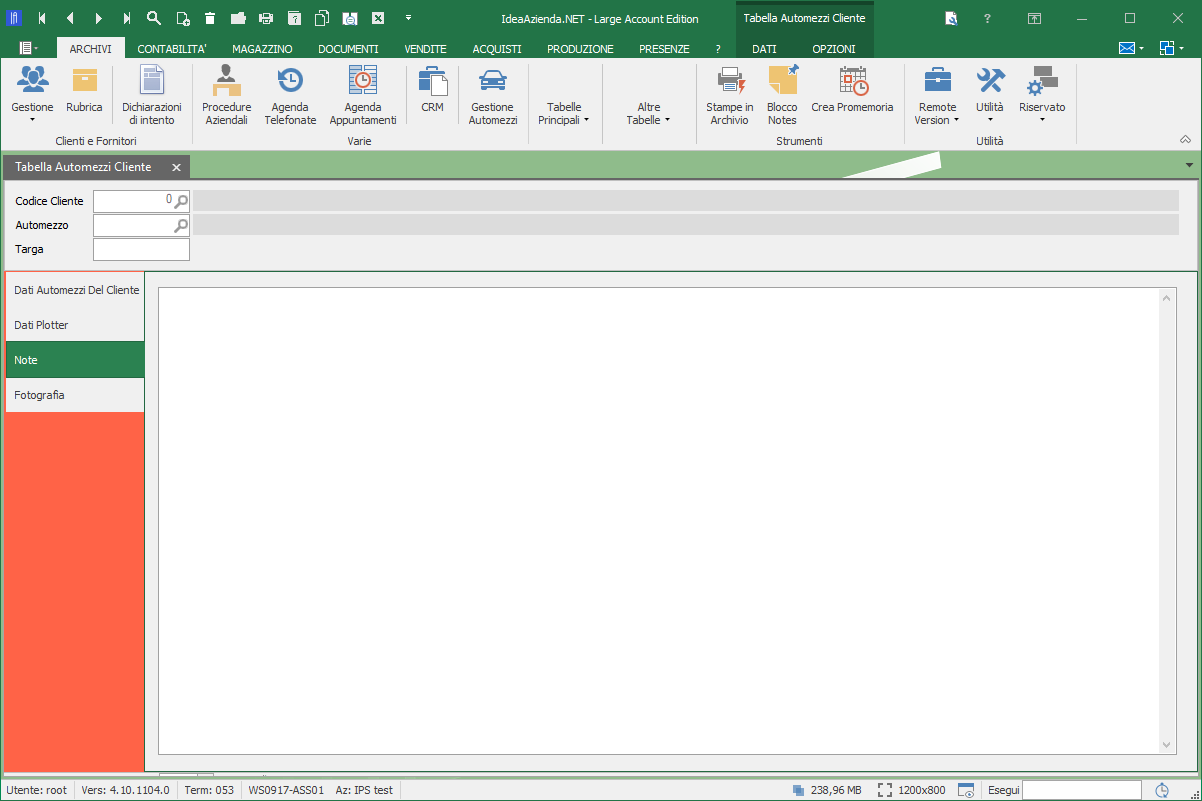Select Fotografia section
Viewport: 1202px width, 801px height.
(75, 395)
